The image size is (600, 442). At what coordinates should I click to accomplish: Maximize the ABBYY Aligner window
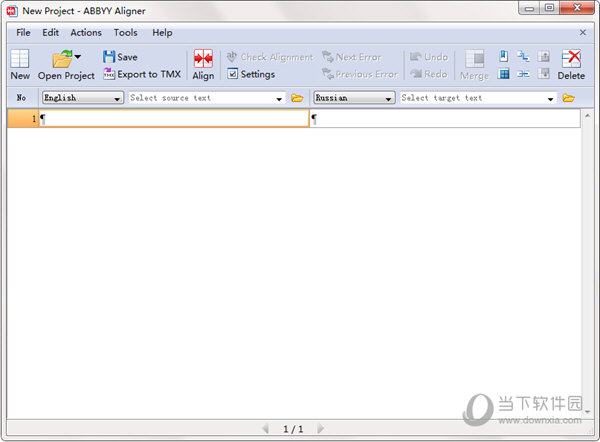[x=549, y=8]
